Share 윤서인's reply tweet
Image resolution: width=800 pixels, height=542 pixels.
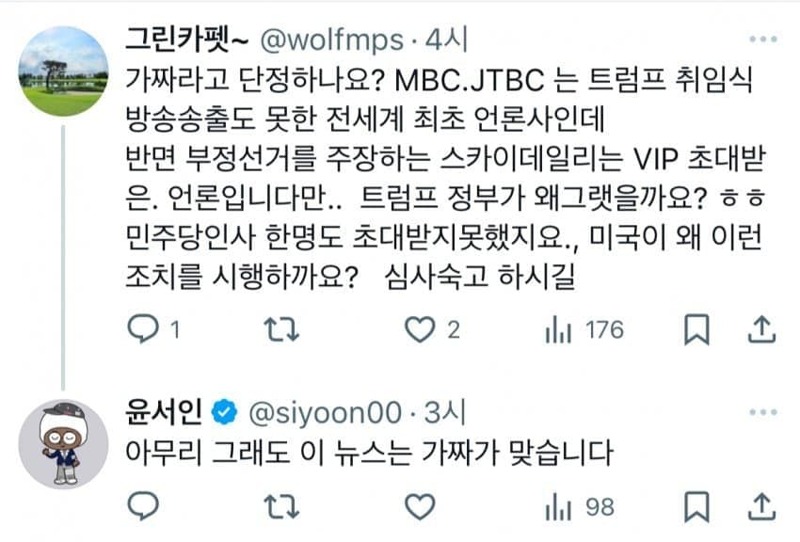point(762,506)
